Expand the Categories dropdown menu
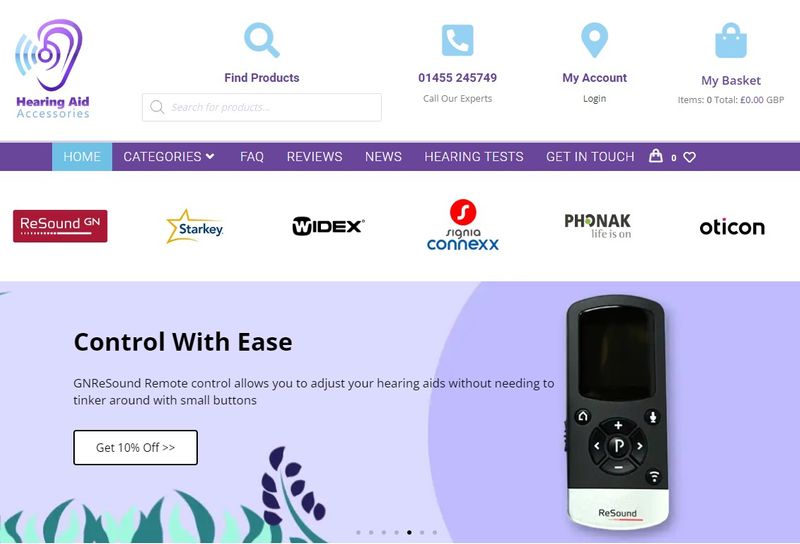 (168, 157)
